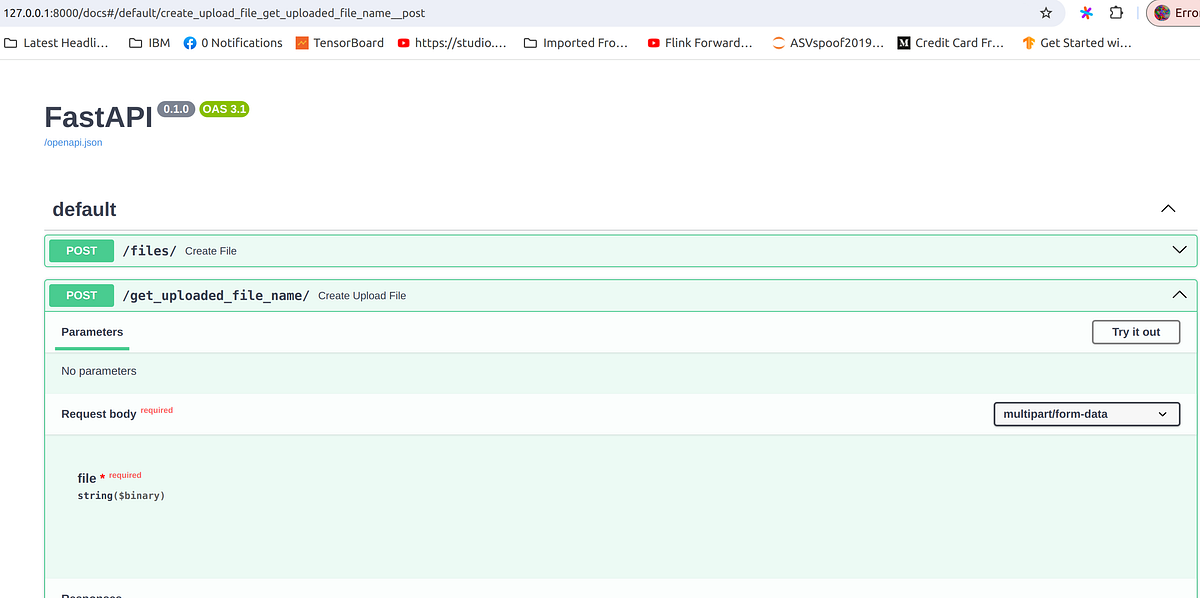Open the IBM bookmarks folder

pos(148,43)
